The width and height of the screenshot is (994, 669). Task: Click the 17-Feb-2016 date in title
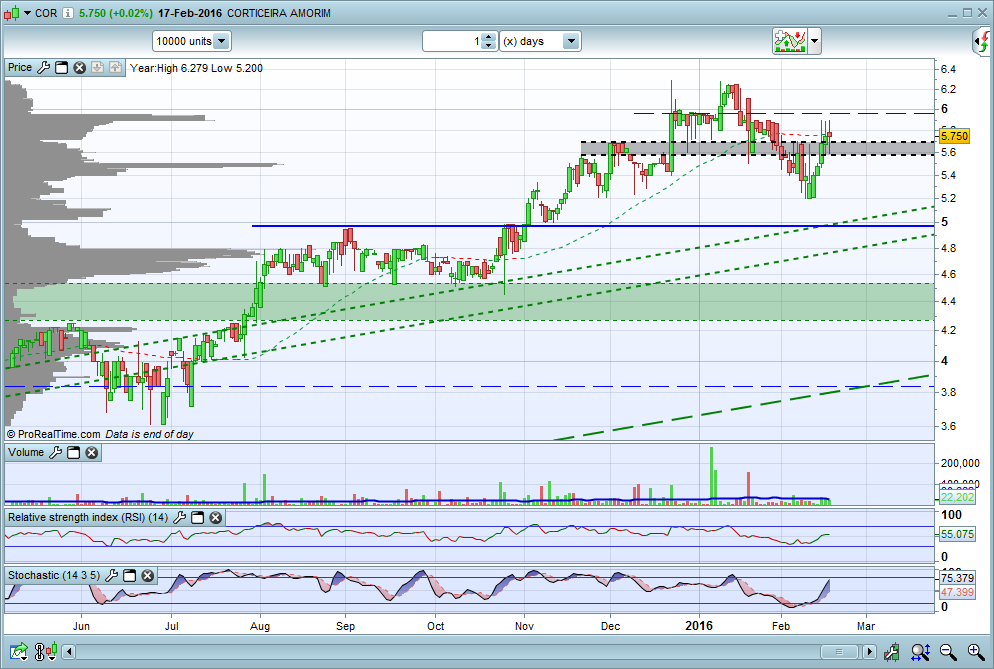pos(190,13)
